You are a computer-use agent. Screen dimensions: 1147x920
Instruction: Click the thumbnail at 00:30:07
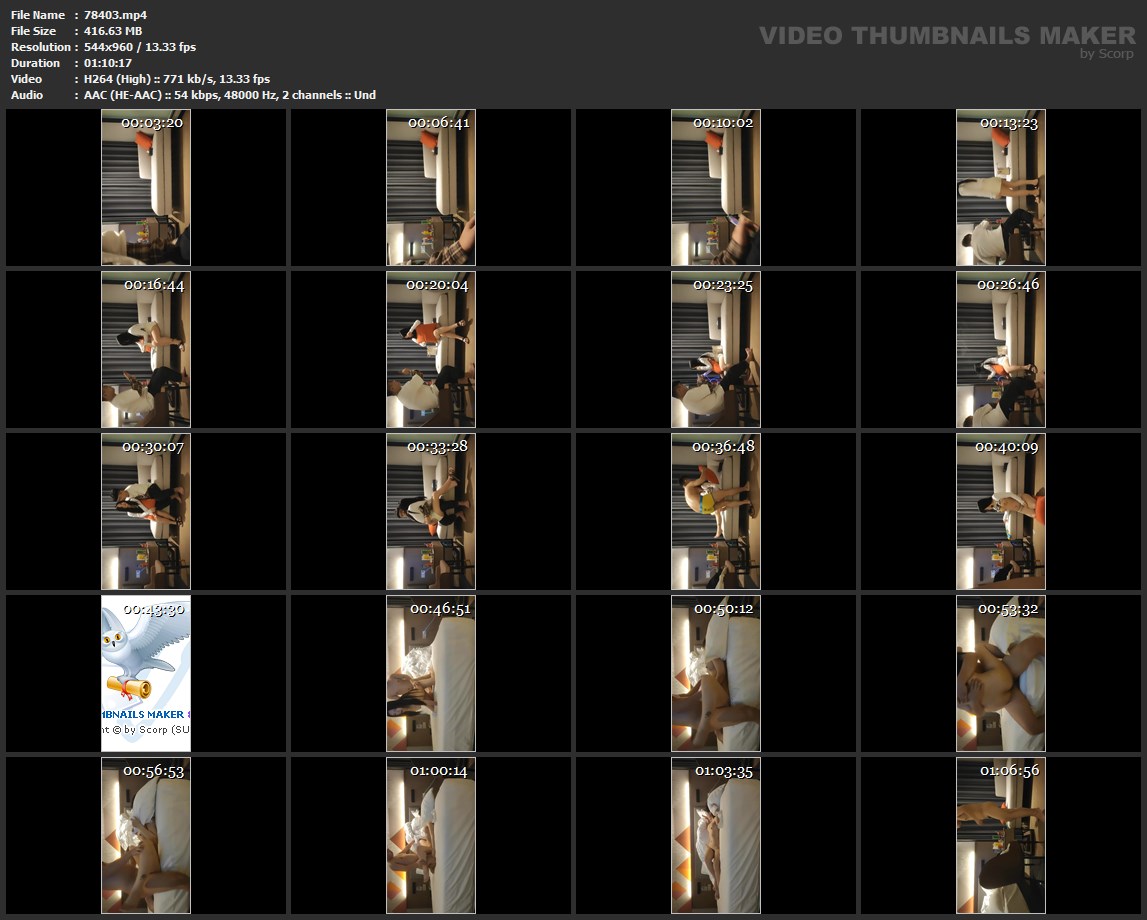click(146, 511)
